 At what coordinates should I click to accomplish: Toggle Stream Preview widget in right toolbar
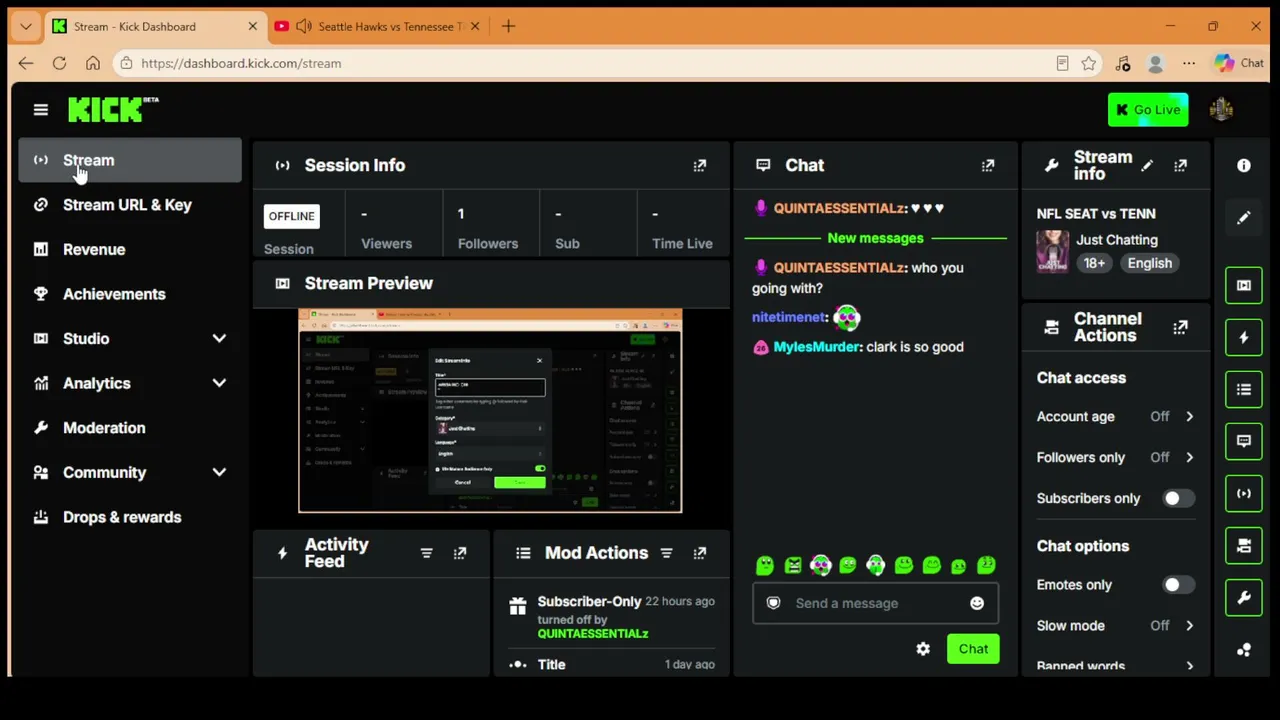(1244, 285)
